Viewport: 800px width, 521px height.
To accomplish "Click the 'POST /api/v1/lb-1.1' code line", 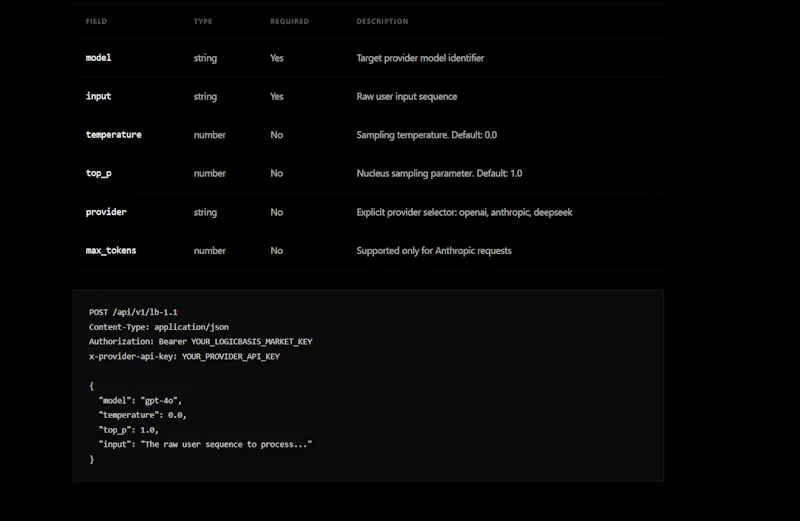I will pos(133,312).
